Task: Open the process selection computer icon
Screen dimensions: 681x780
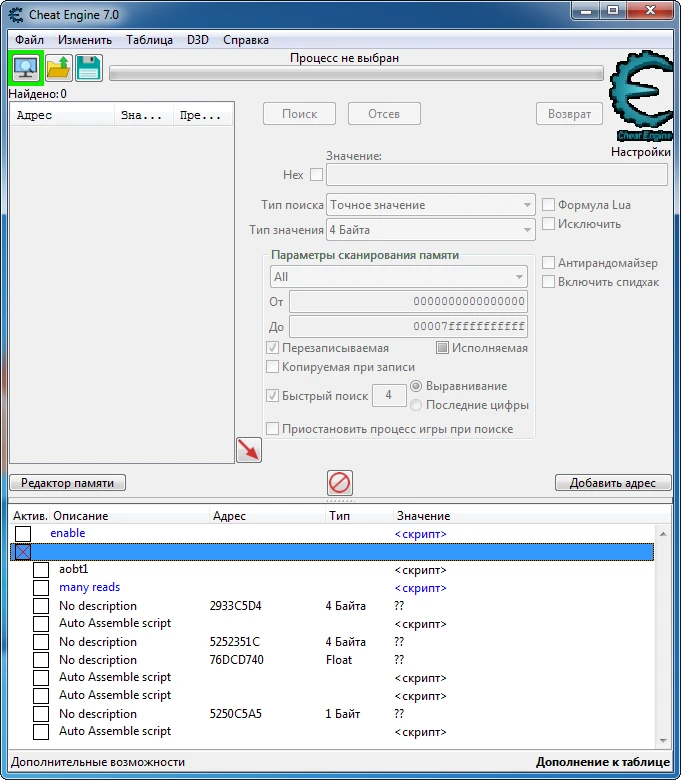Action: (26, 68)
